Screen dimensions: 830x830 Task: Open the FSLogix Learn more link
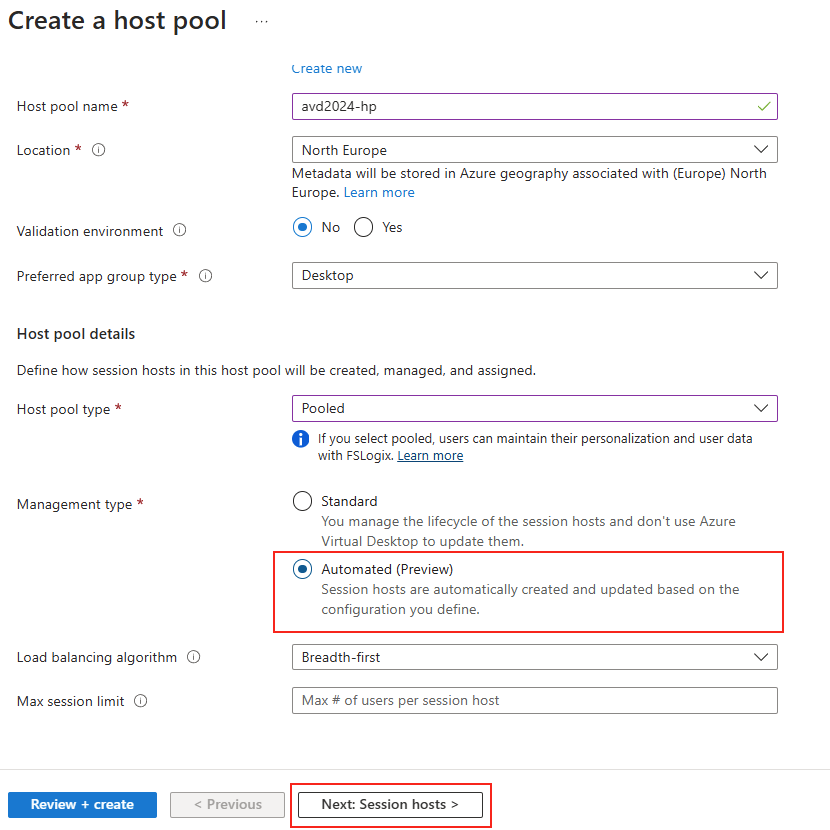coord(430,456)
